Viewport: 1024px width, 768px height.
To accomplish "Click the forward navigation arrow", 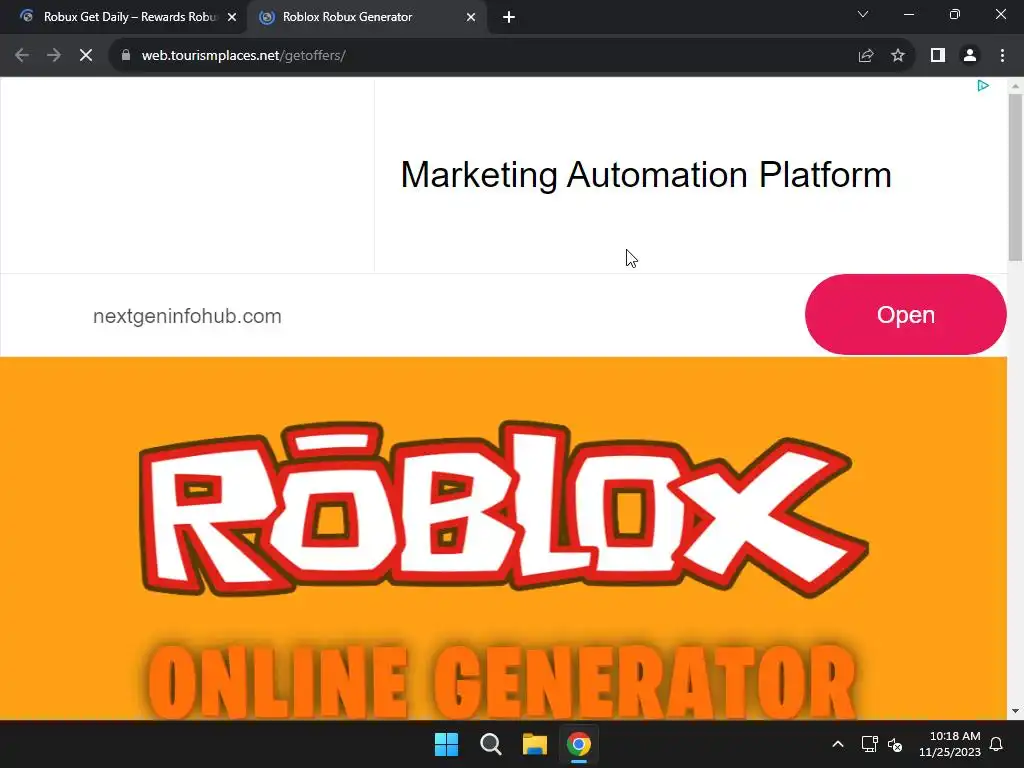I will point(54,56).
